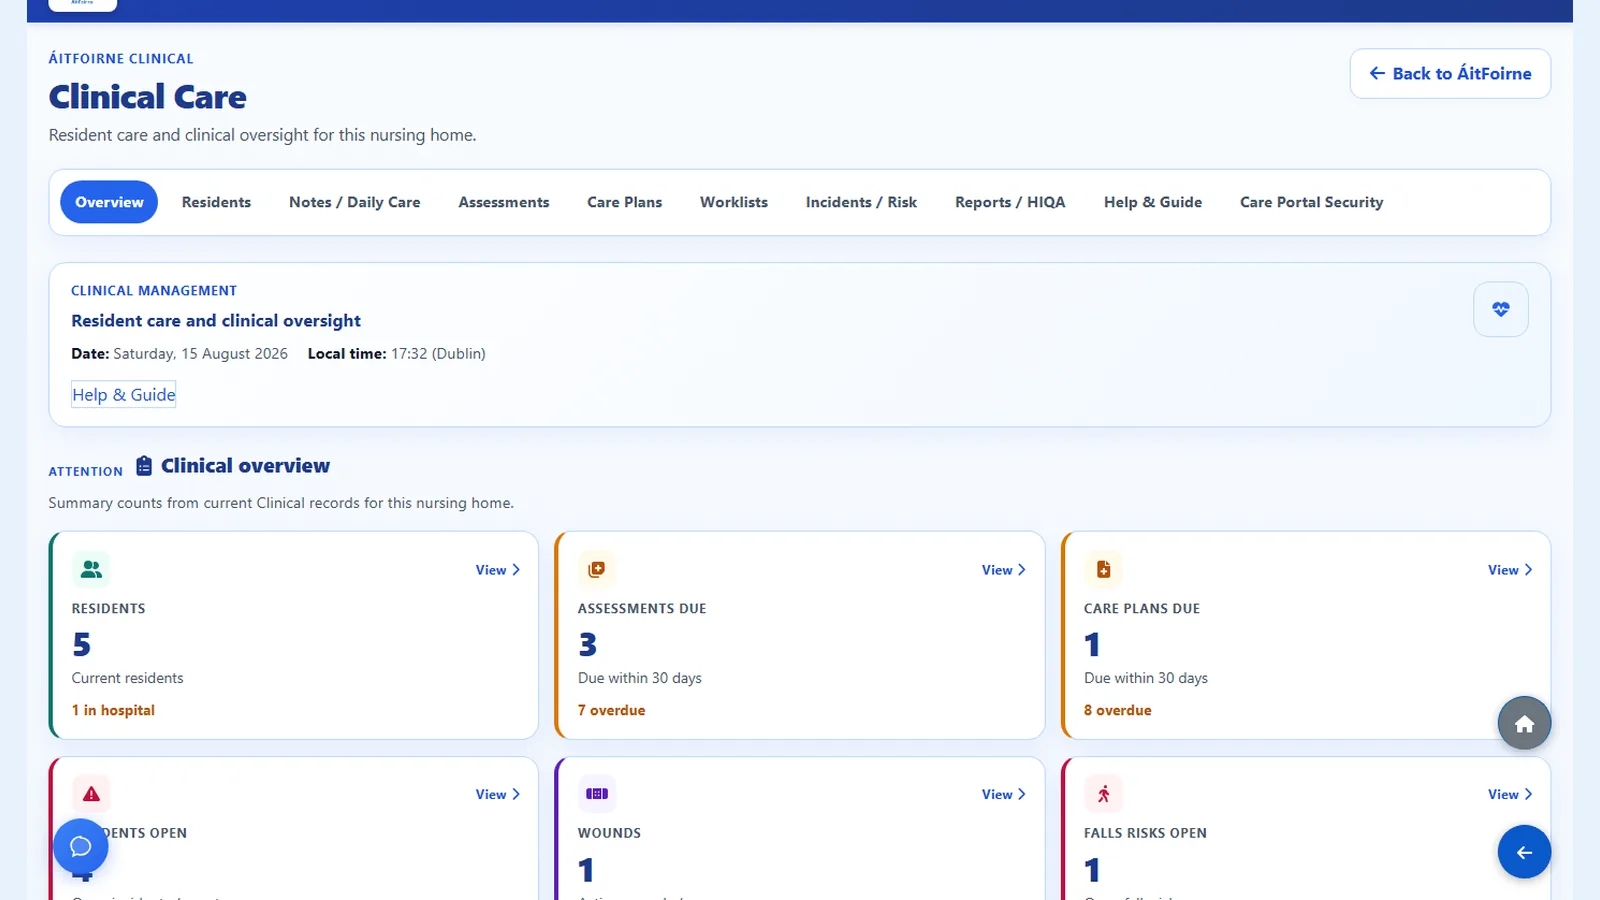Open the chat bubble widget

pyautogui.click(x=81, y=847)
